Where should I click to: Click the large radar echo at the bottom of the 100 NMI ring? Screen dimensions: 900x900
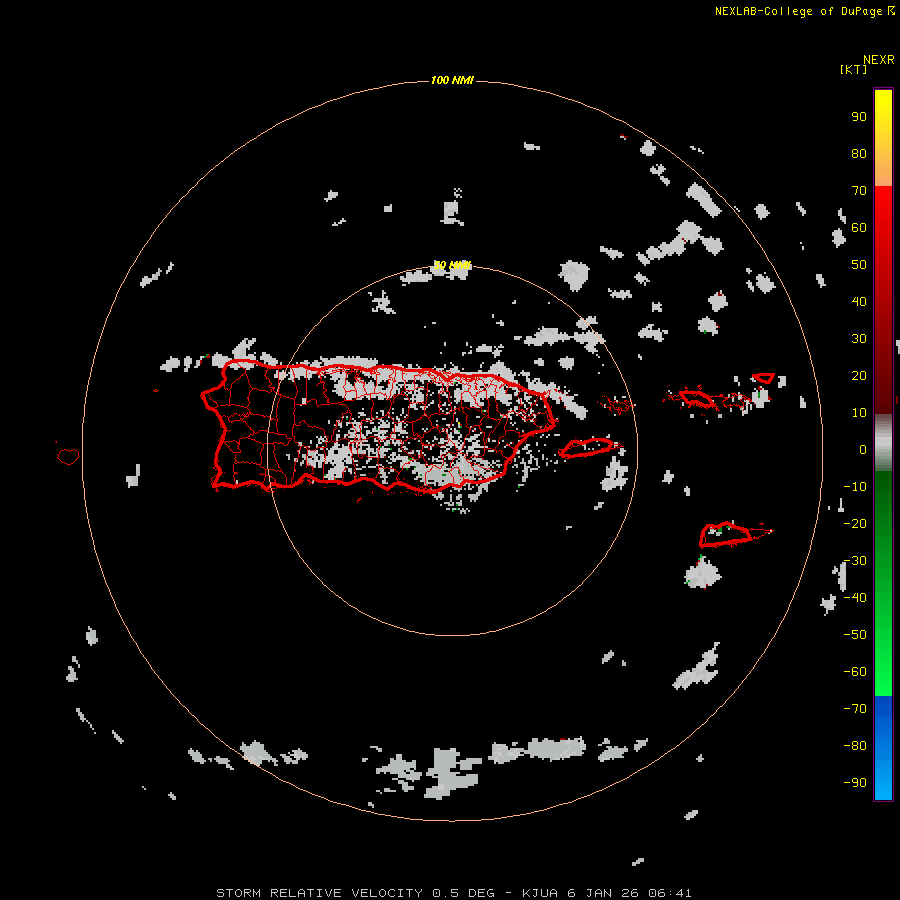point(451,773)
